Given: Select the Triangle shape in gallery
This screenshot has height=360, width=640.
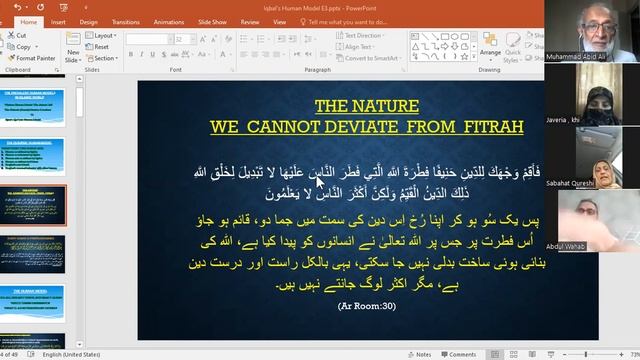Looking at the screenshot, I should pyautogui.click(x=415, y=47).
